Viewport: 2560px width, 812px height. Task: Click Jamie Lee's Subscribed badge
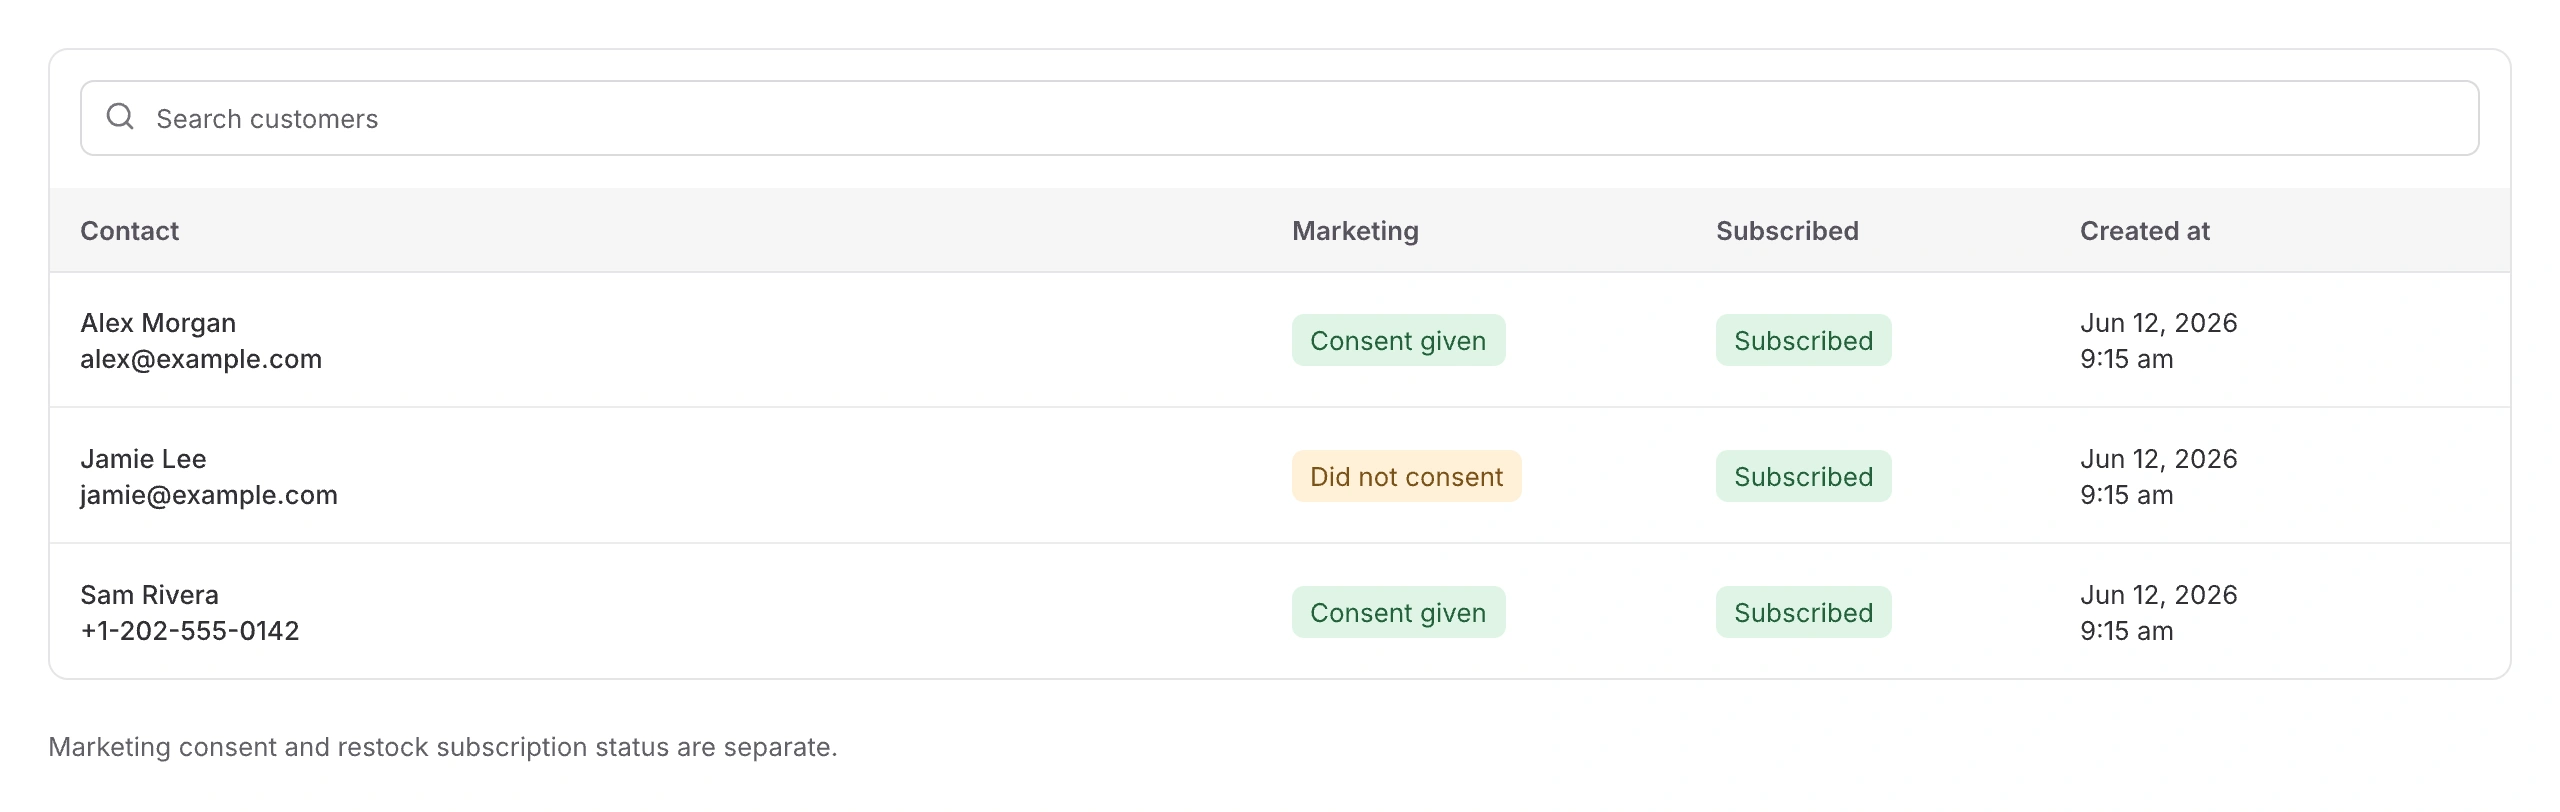tap(1803, 476)
